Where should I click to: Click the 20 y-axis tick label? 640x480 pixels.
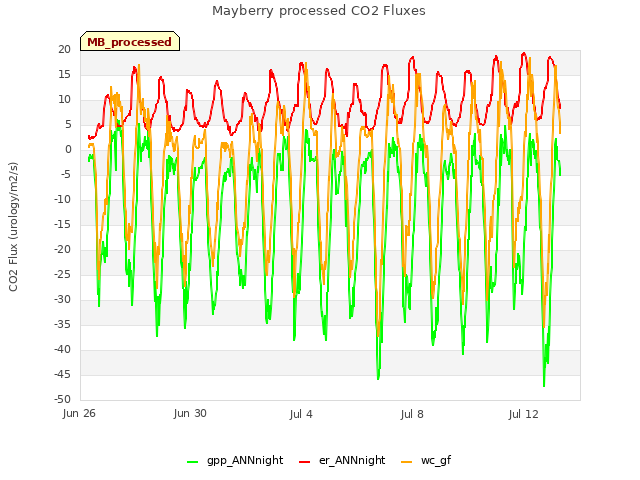point(64,49)
